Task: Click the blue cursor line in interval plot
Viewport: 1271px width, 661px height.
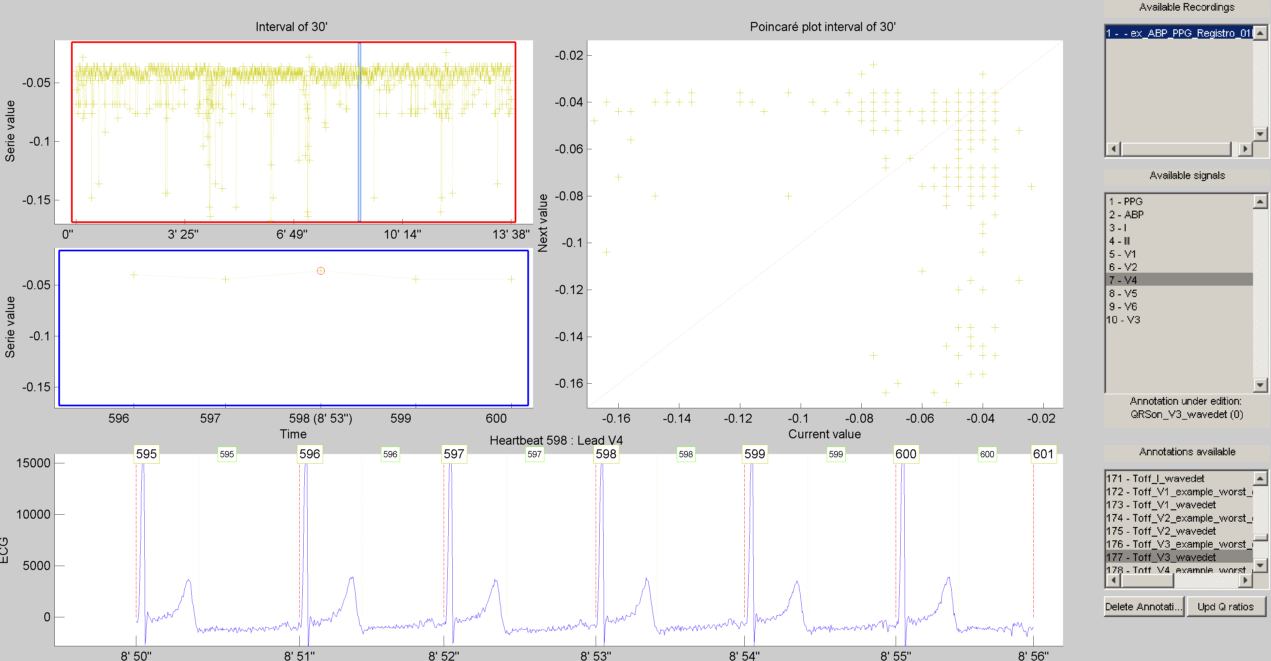Action: pos(359,130)
